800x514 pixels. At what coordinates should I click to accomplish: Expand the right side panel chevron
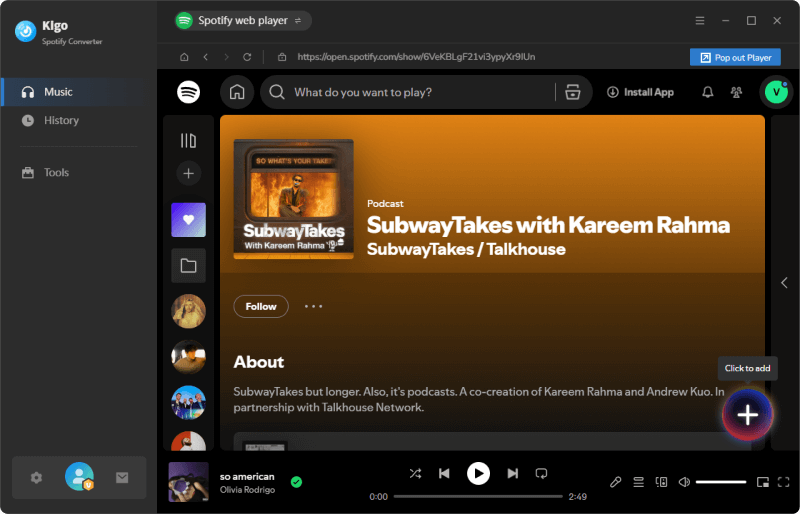pos(785,283)
